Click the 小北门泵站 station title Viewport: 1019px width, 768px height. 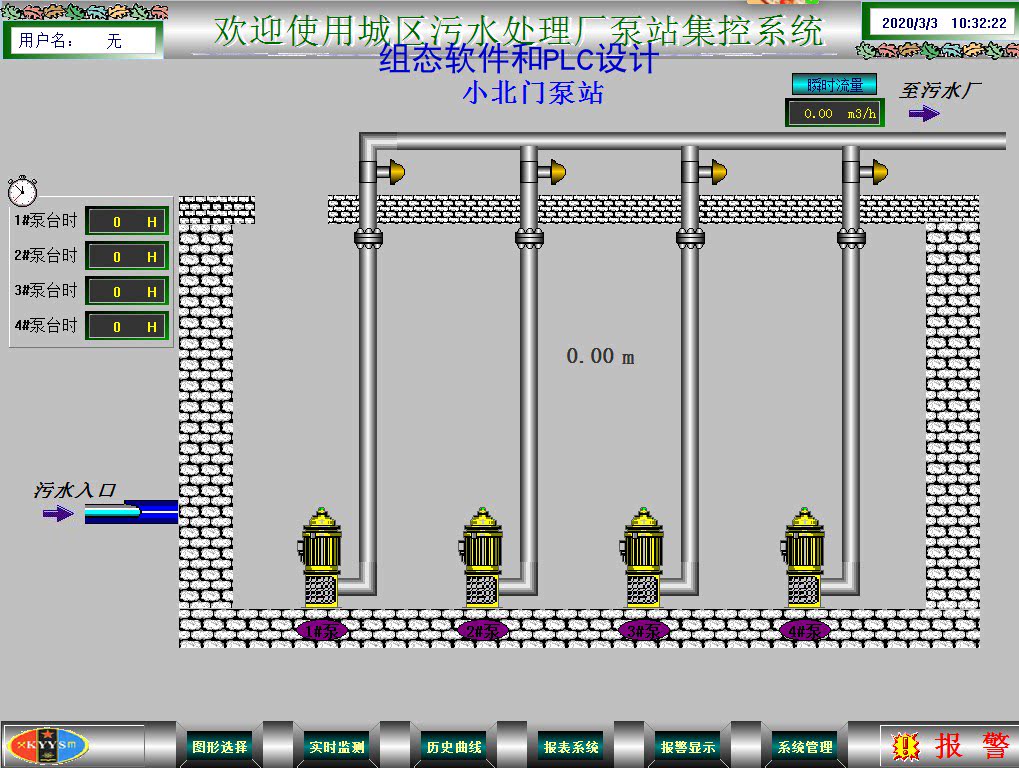(533, 92)
